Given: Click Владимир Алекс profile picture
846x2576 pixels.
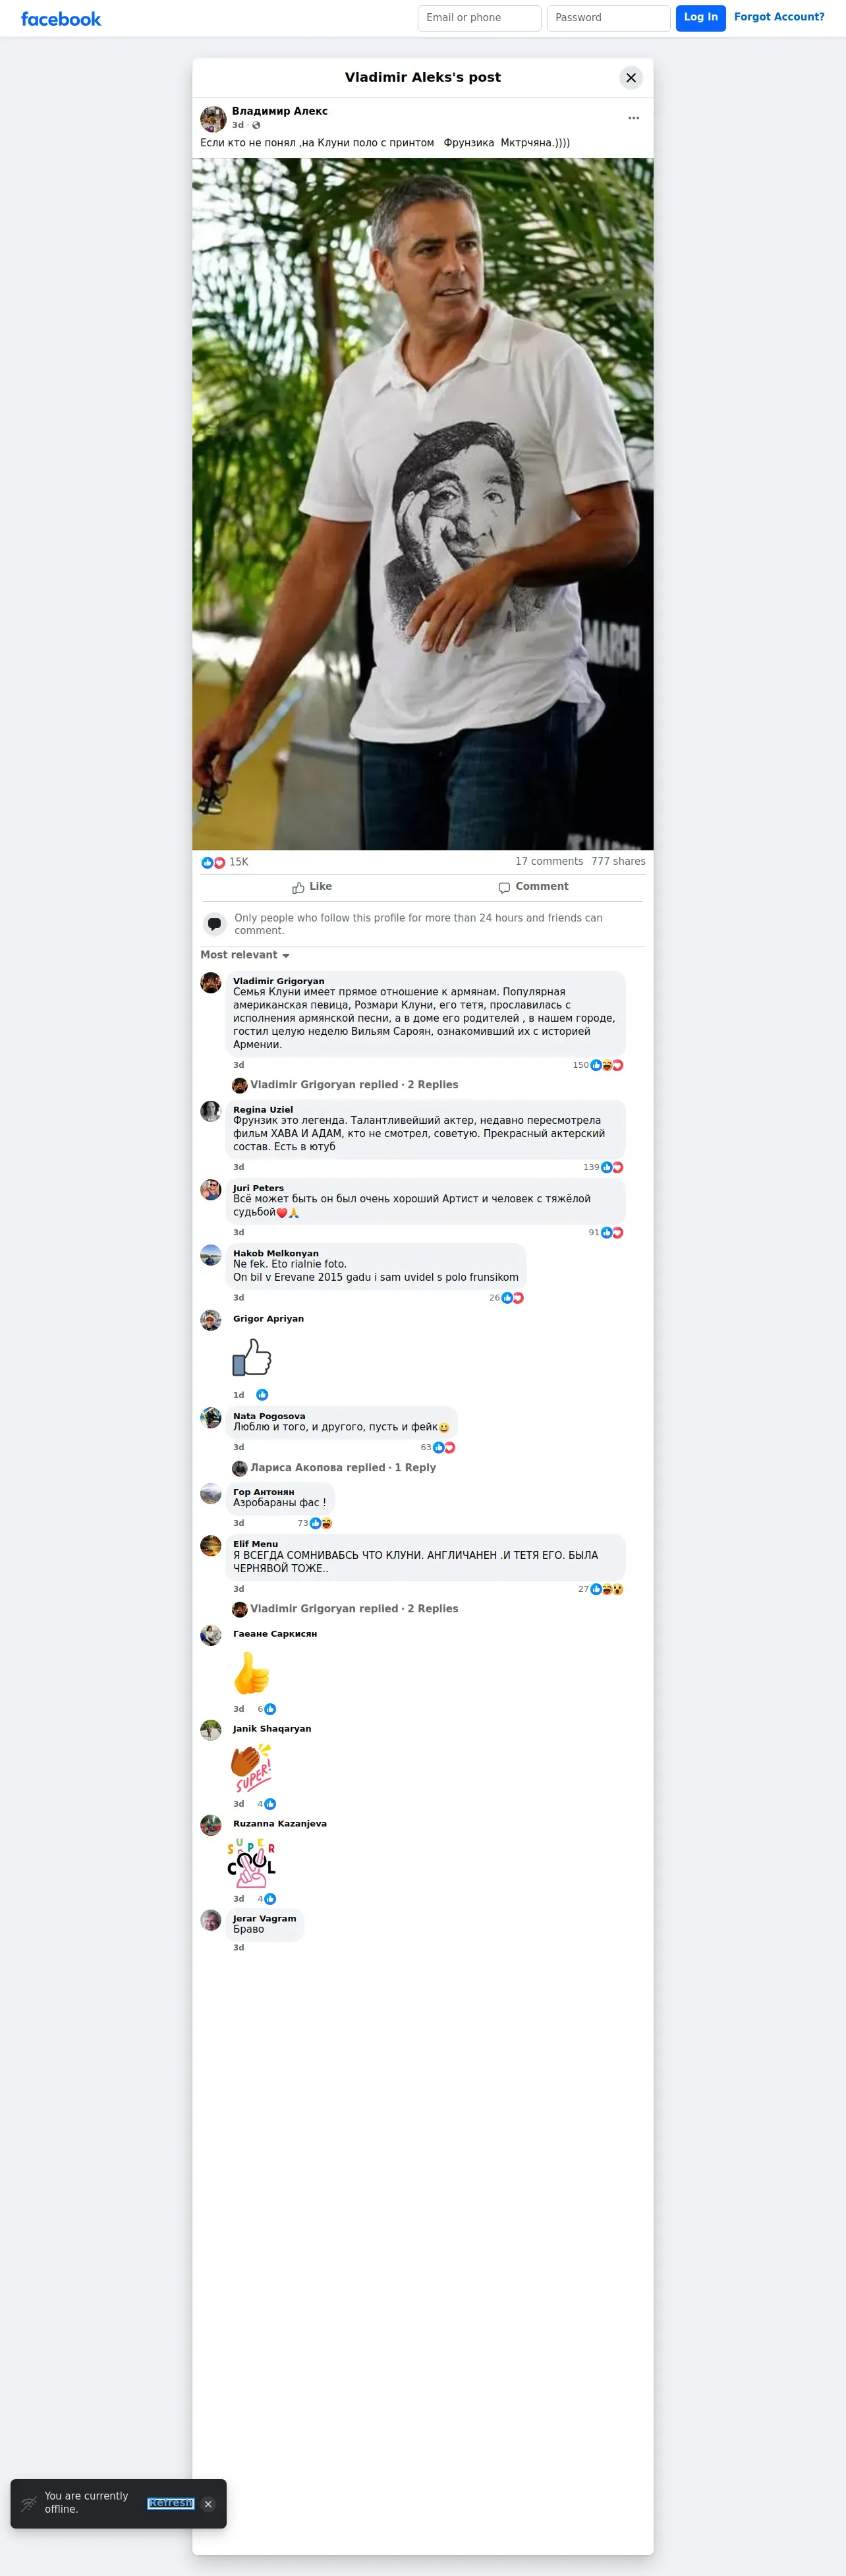Looking at the screenshot, I should [213, 119].
